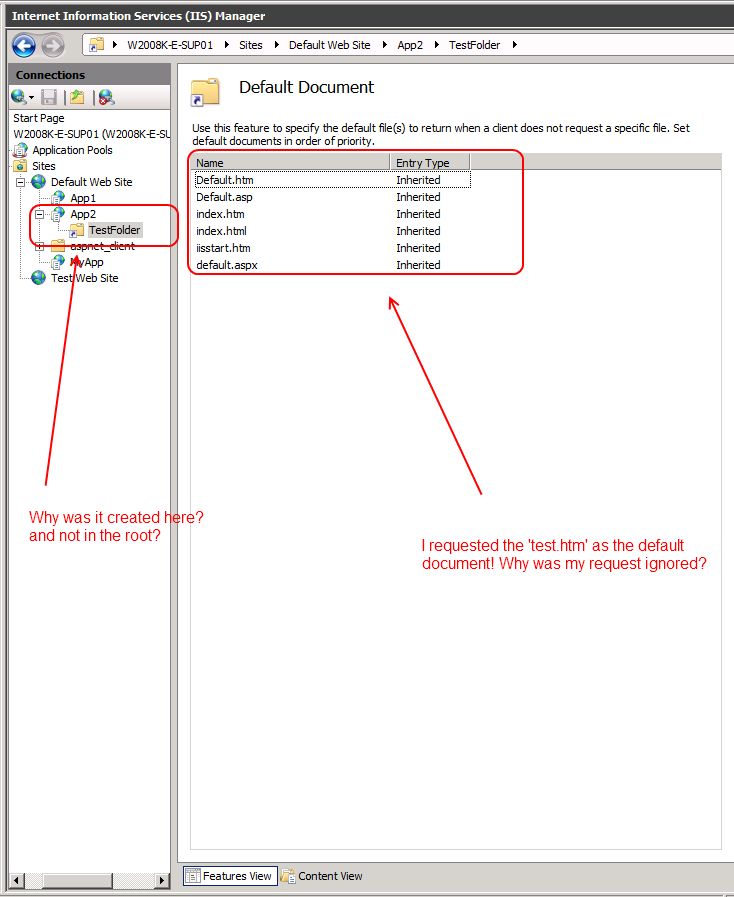Click App2 in the breadcrumb path
Viewport: 734px width, 897px height.
click(410, 45)
